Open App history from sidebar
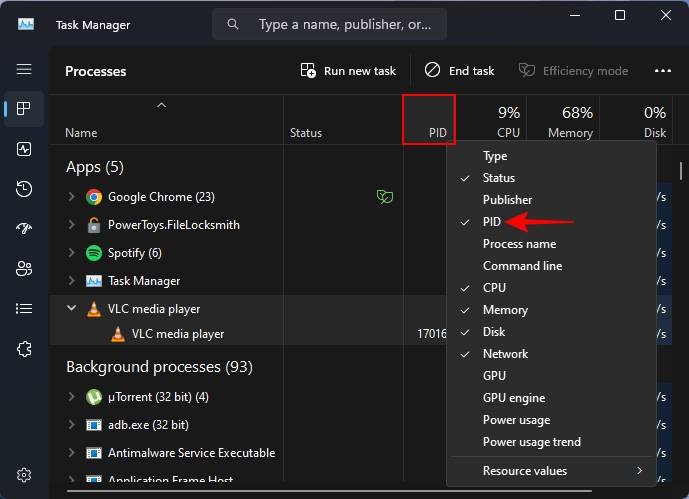This screenshot has height=499, width=689. 24,189
